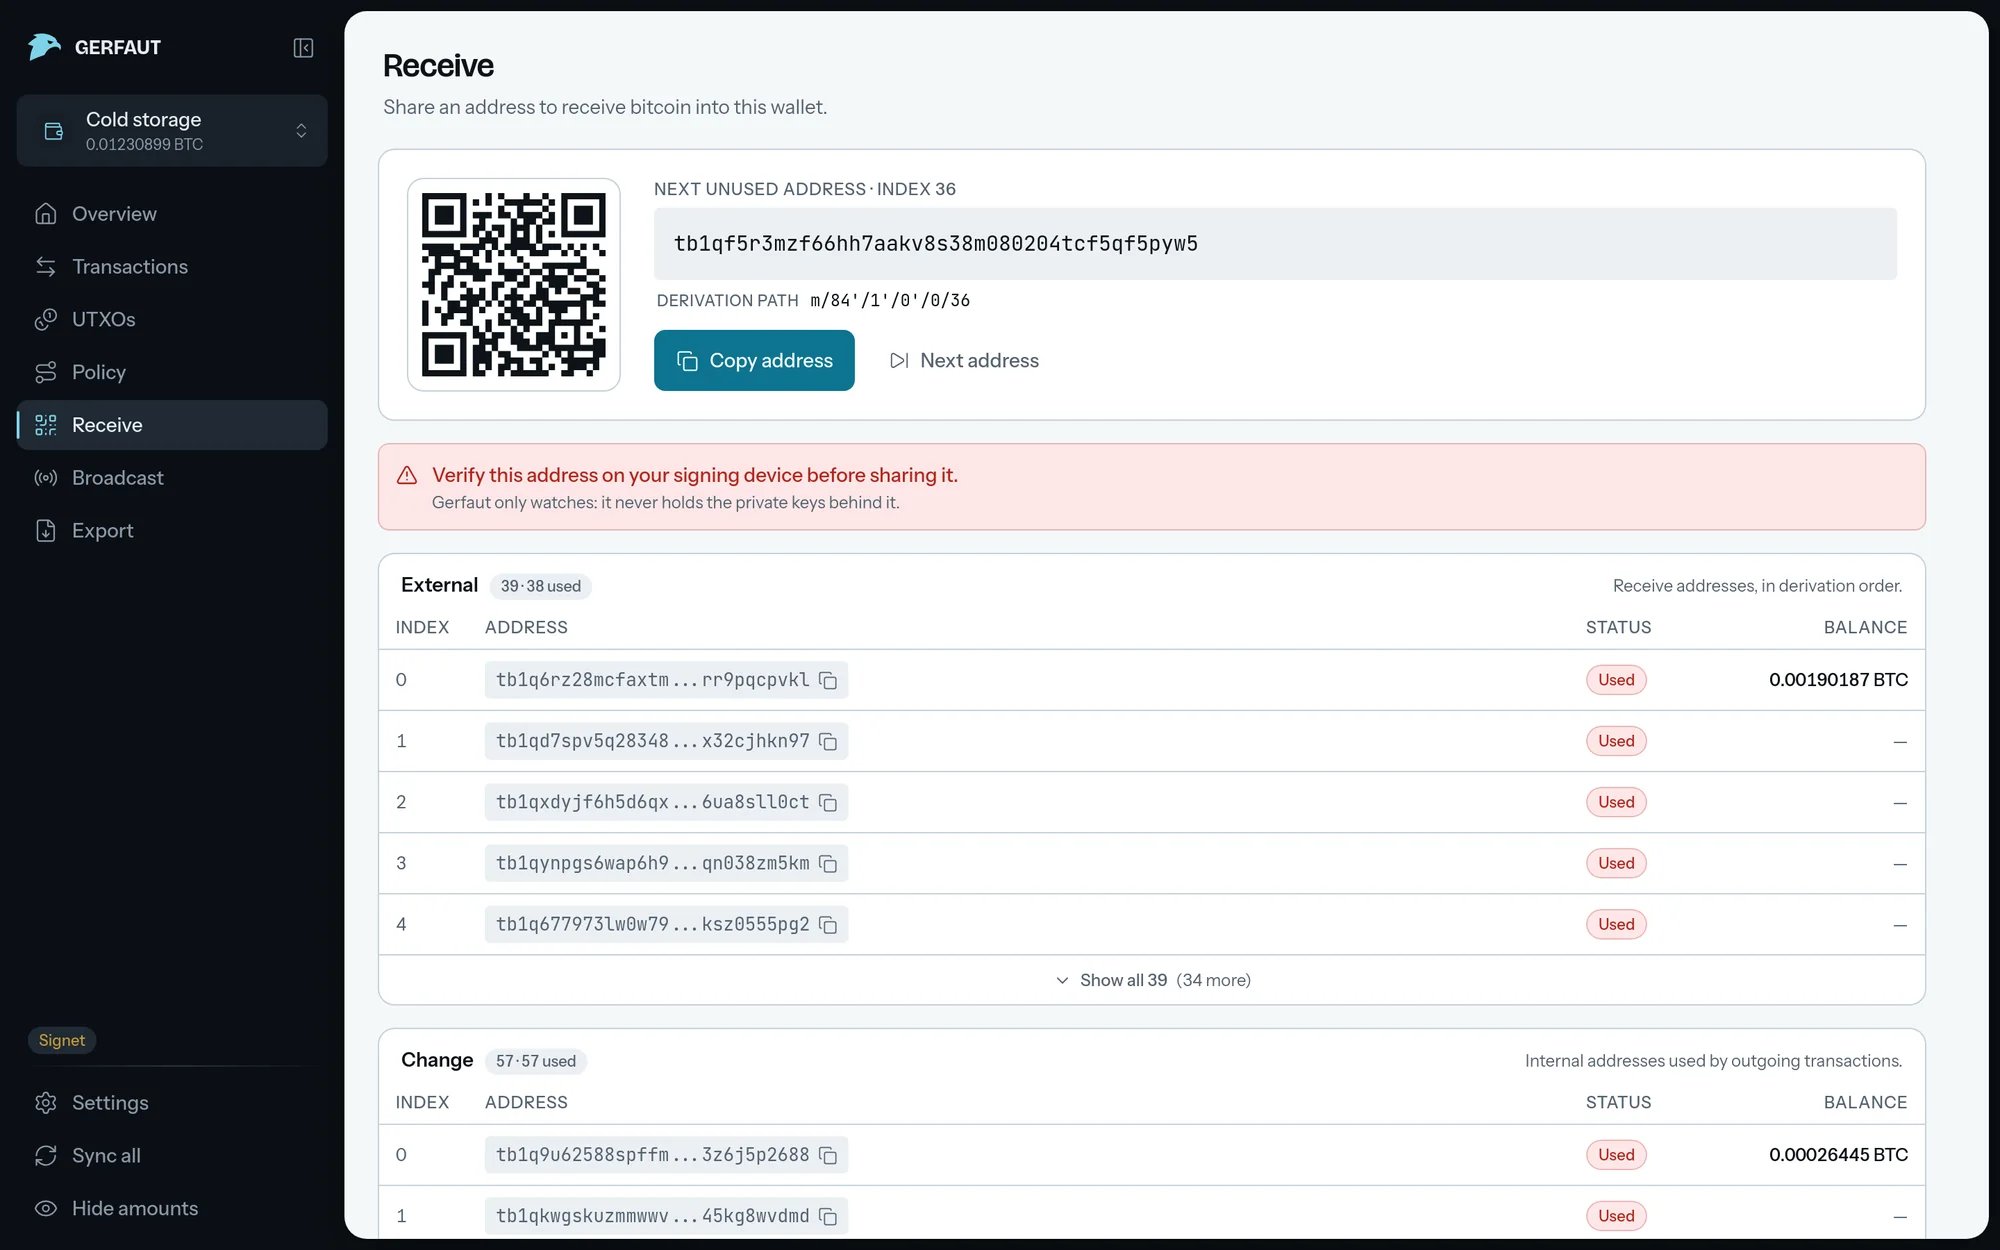This screenshot has height=1250, width=2000.
Task: Collapse the sidebar panel icon
Action: (303, 48)
